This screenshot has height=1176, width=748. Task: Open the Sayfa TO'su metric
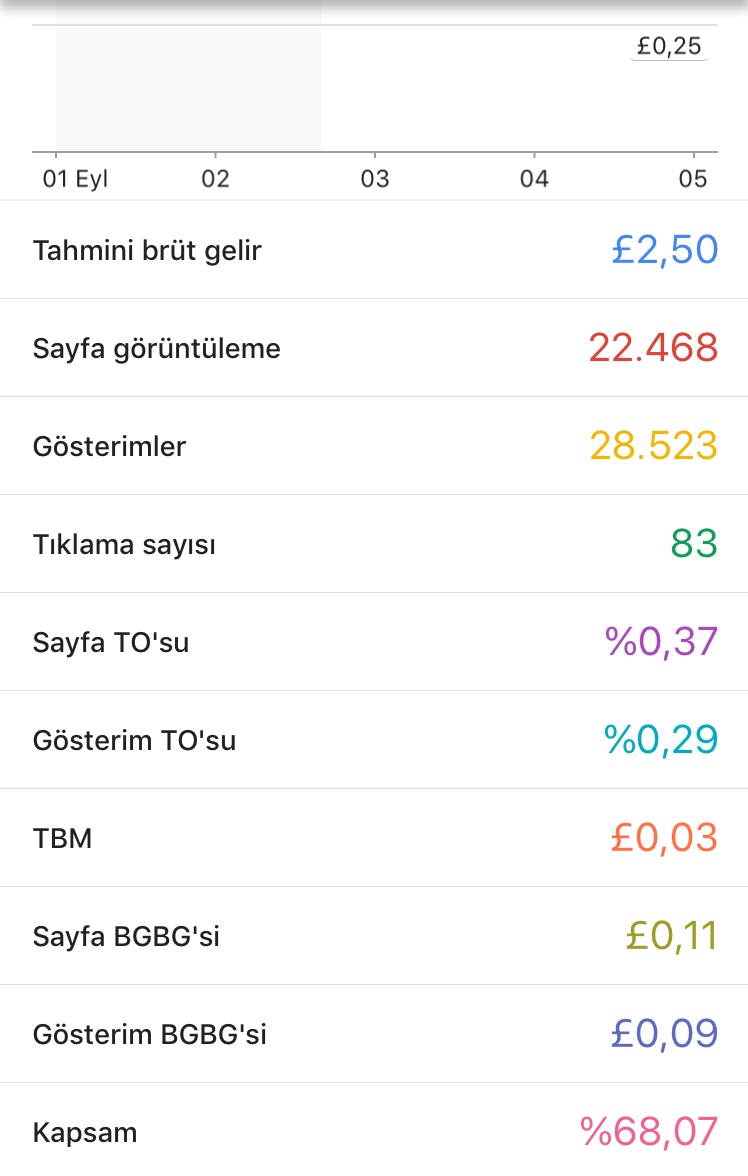click(374, 642)
